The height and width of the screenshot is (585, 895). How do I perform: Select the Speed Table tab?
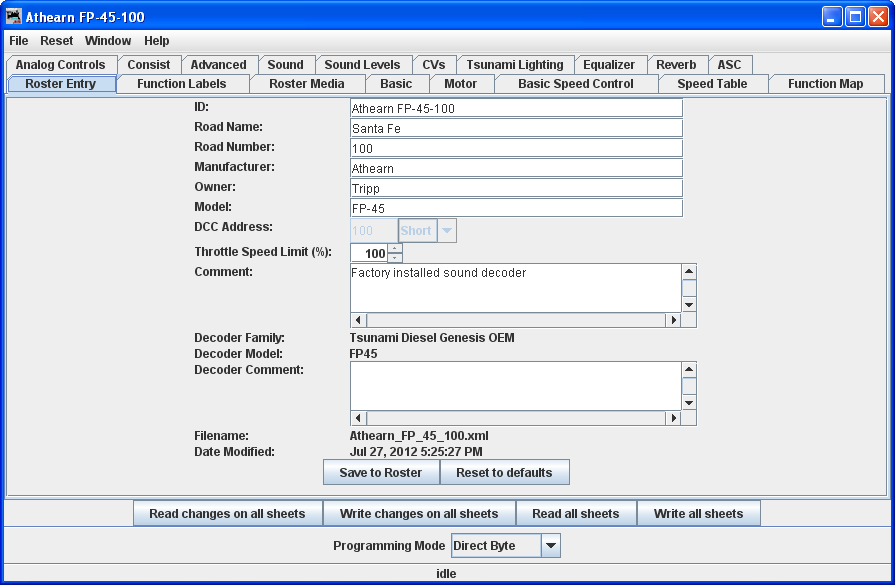coord(712,84)
